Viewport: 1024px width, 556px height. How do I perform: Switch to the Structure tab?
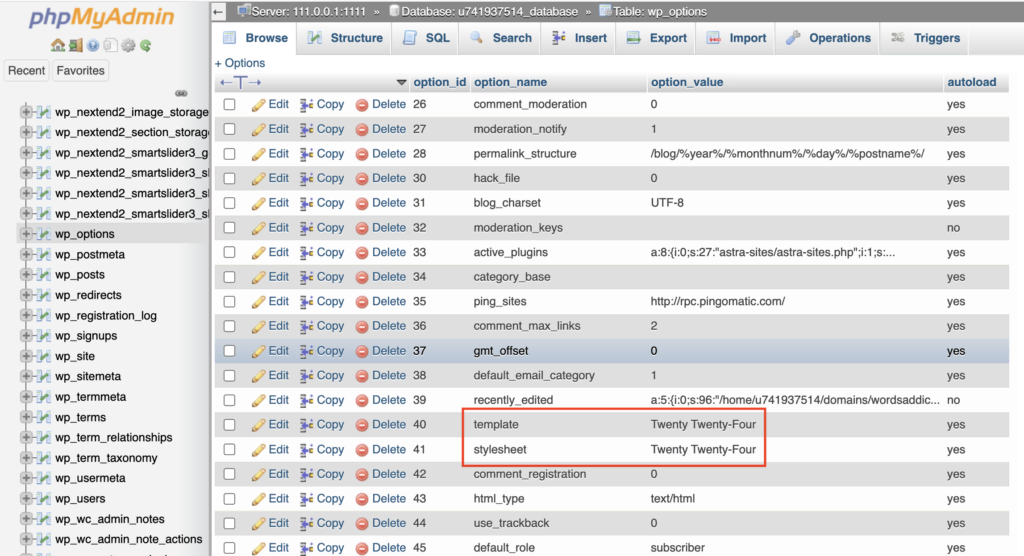click(345, 38)
